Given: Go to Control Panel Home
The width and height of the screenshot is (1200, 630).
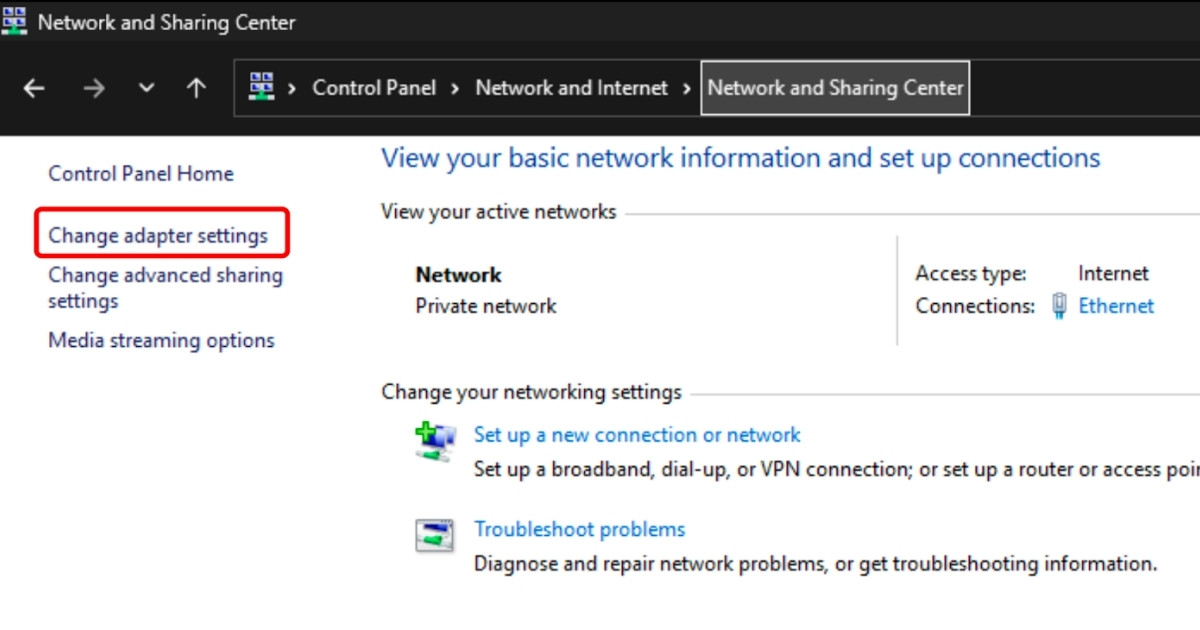Looking at the screenshot, I should point(140,173).
